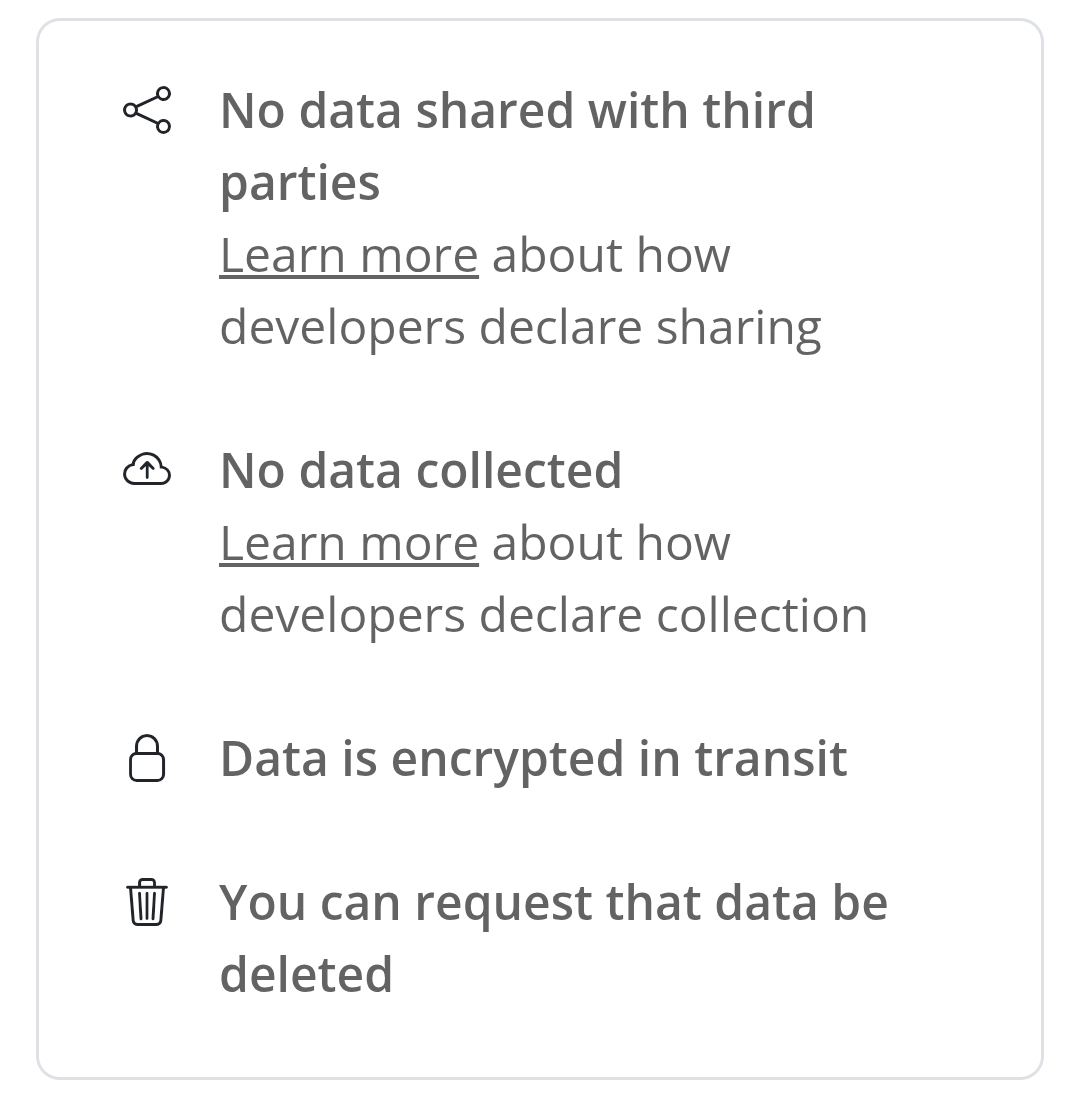Click the word "parties" in first heading
The image size is (1080, 1097).
click(x=299, y=183)
